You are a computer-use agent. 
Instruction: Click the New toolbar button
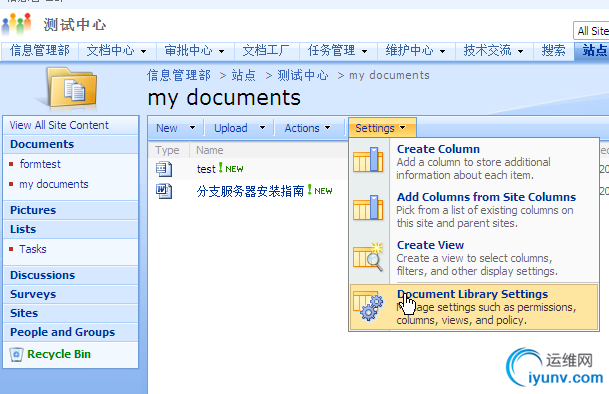167,128
